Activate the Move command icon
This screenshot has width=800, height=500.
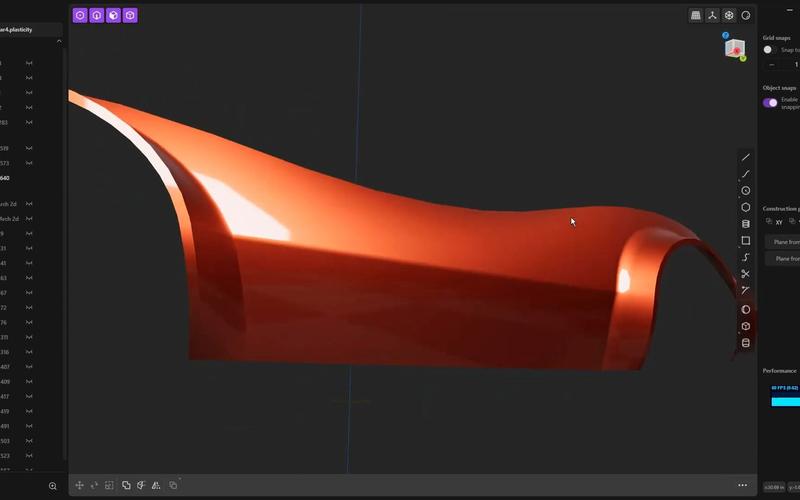click(x=80, y=485)
